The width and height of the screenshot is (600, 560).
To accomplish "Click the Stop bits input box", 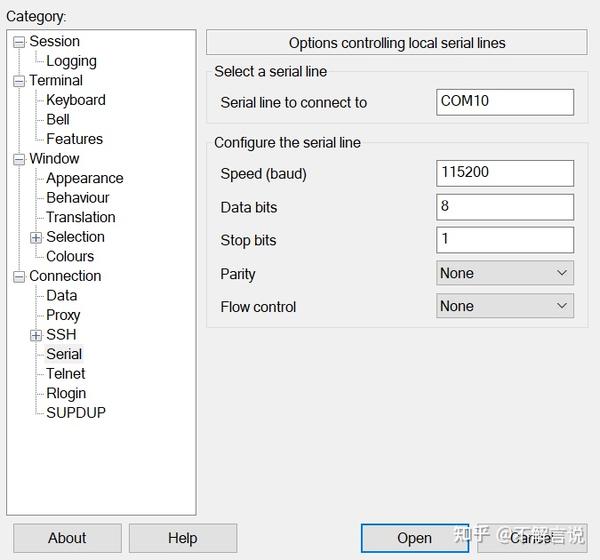I will click(505, 240).
